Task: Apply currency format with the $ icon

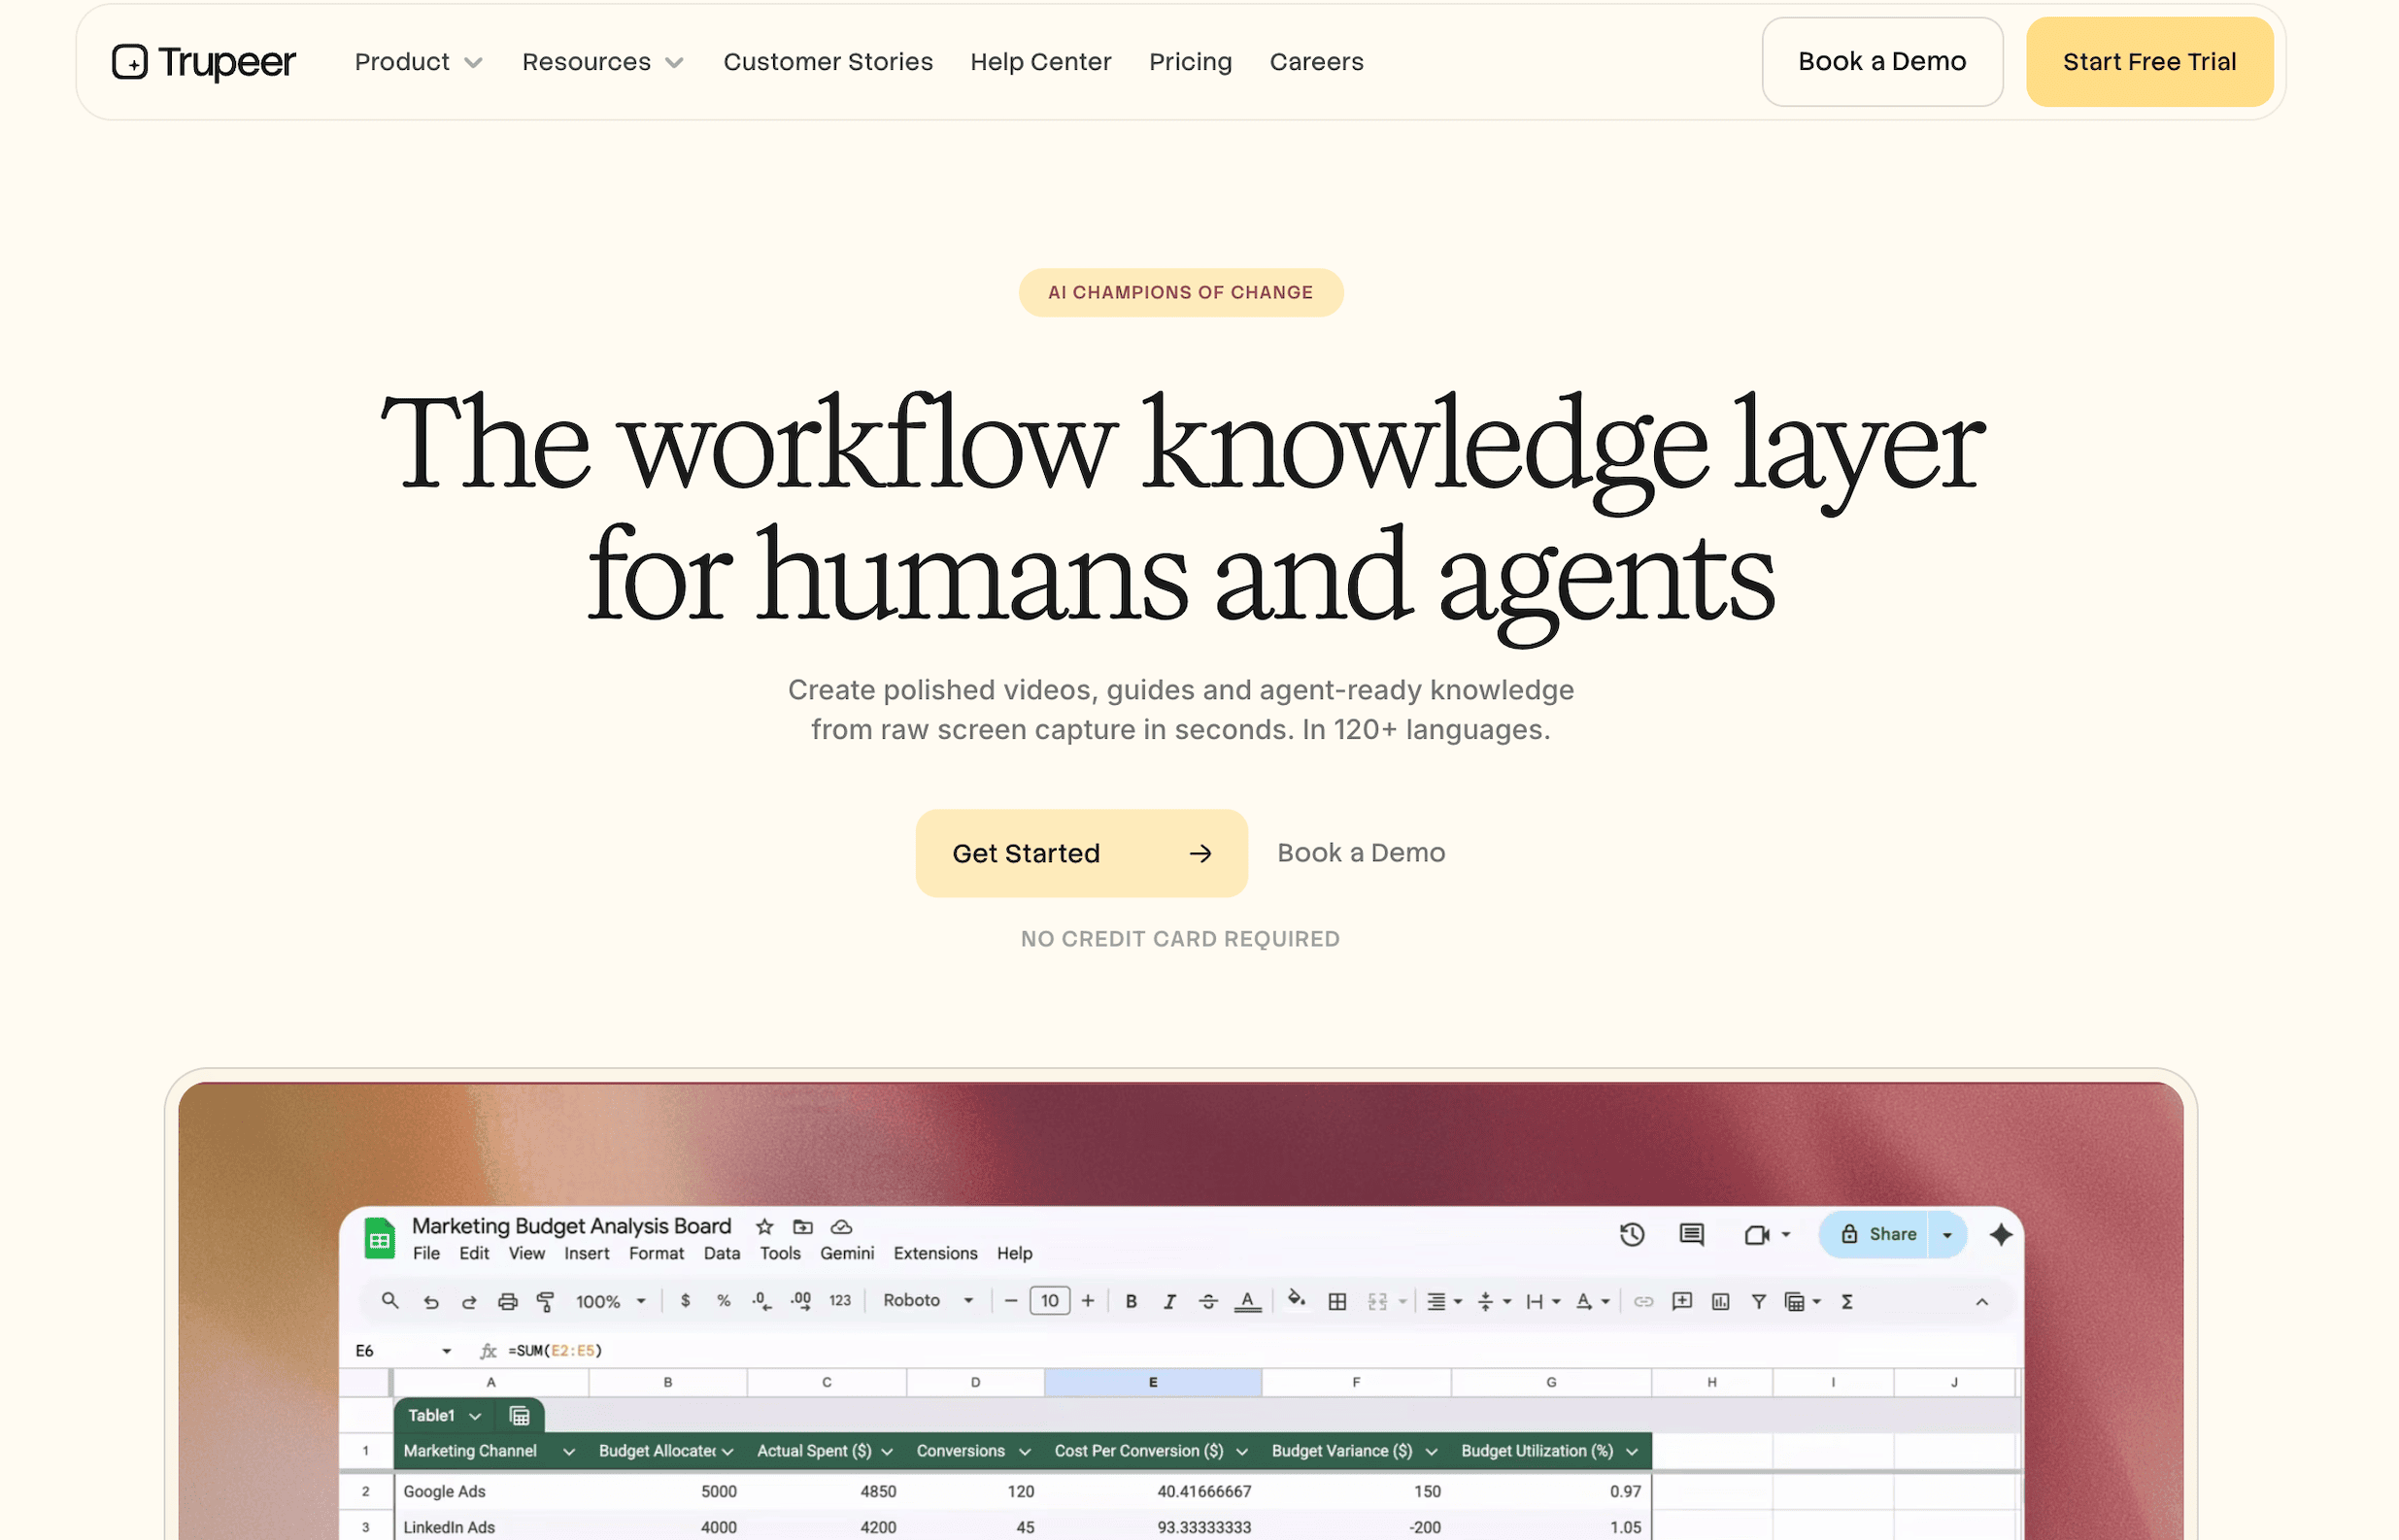Action: click(685, 1301)
